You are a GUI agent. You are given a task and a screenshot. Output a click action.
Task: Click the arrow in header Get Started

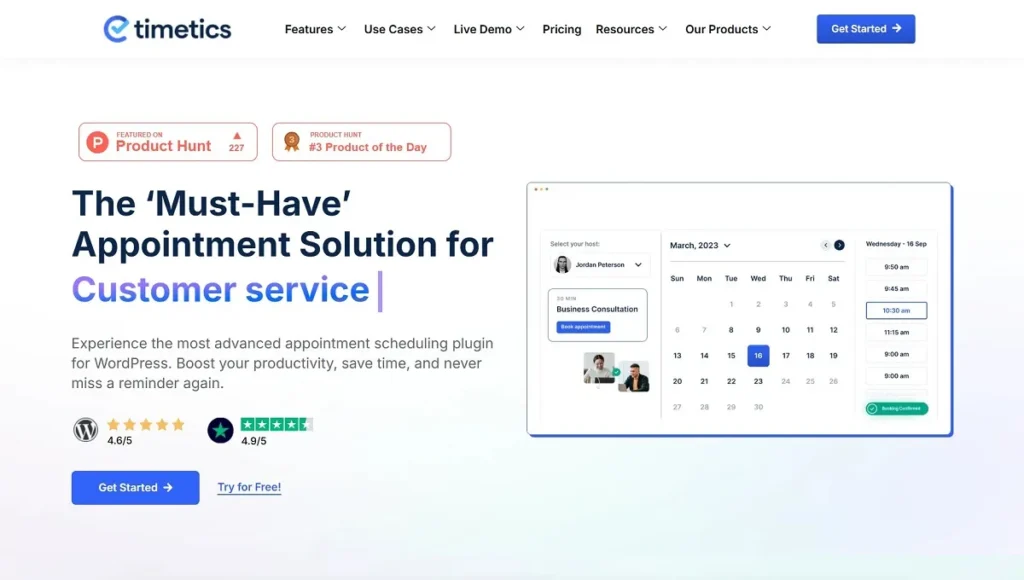point(897,29)
